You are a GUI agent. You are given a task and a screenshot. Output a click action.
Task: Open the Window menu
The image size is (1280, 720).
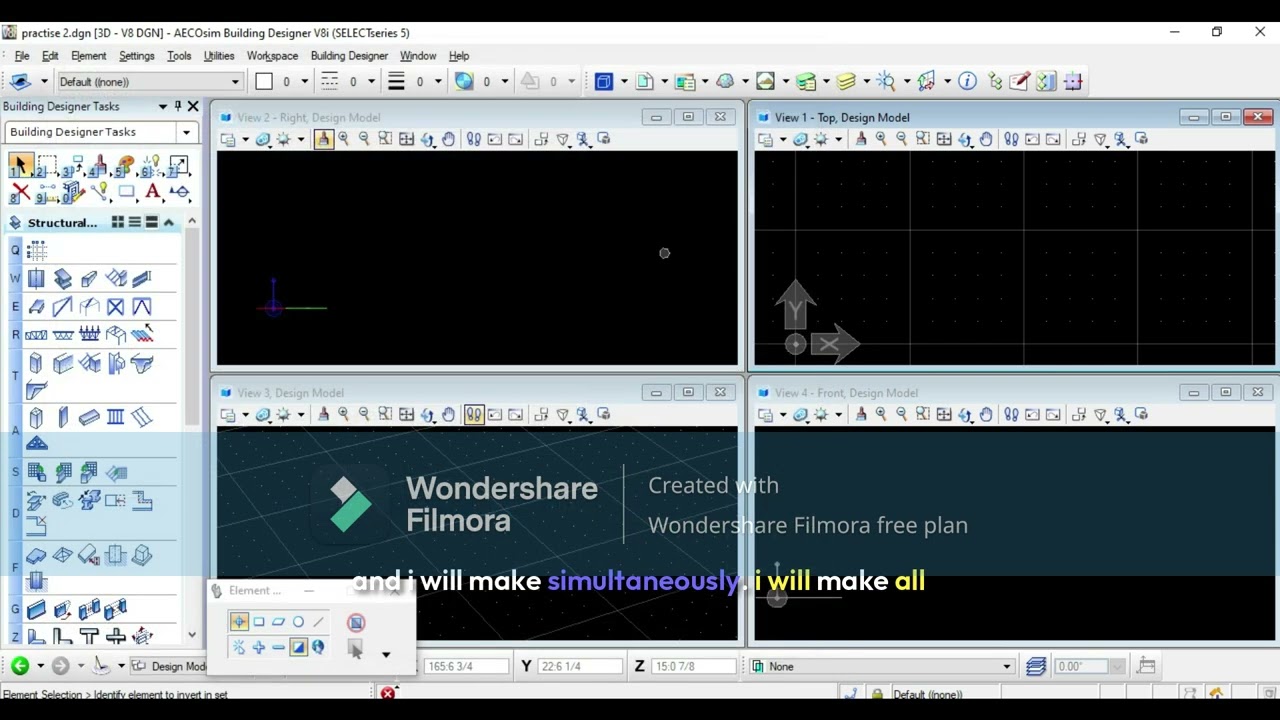418,56
